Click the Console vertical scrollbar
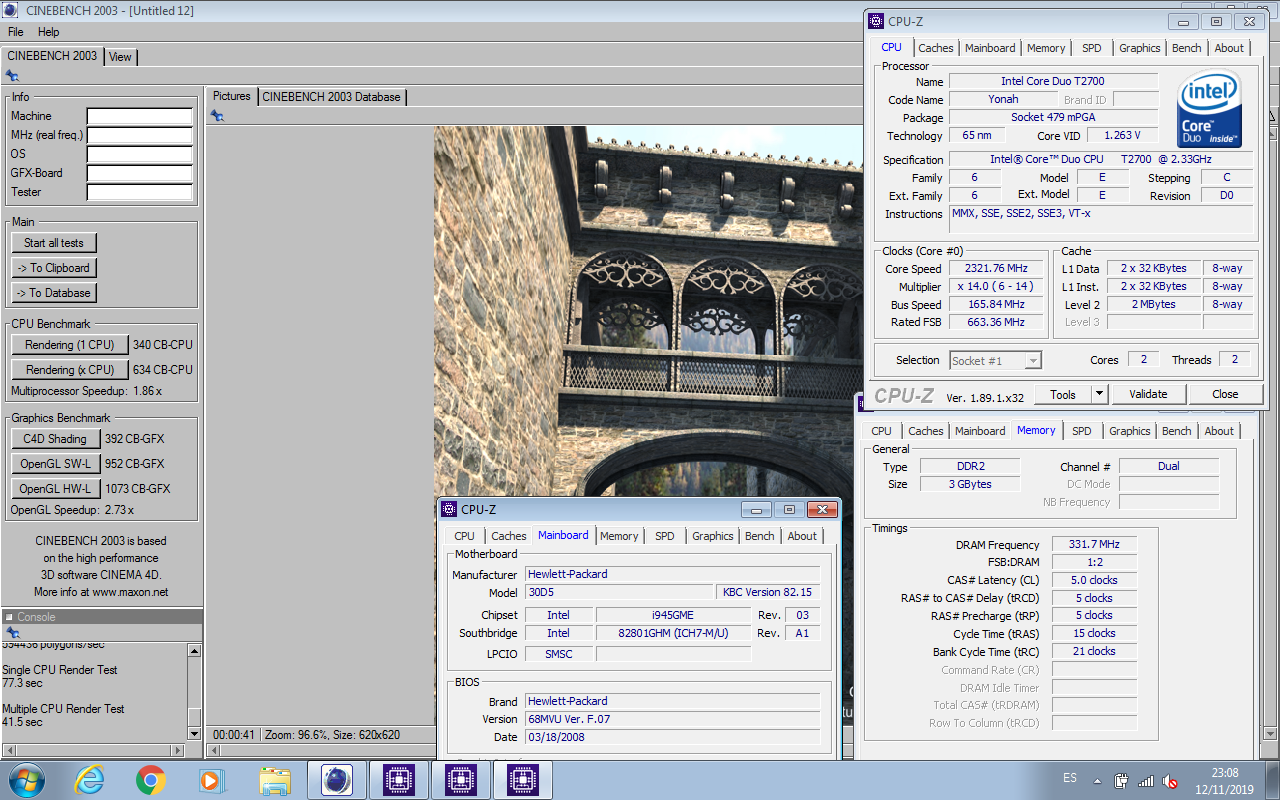This screenshot has height=800, width=1280. point(195,692)
